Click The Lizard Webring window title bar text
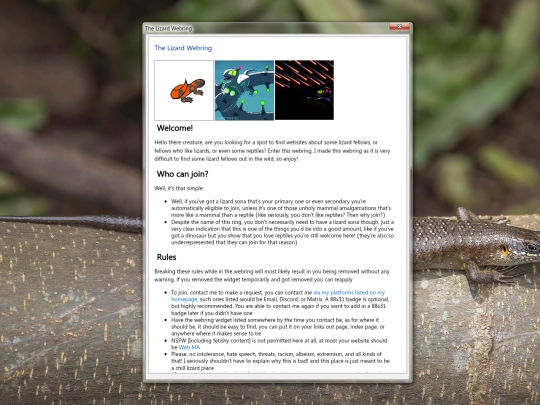This screenshot has width=540, height=405. [x=168, y=28]
